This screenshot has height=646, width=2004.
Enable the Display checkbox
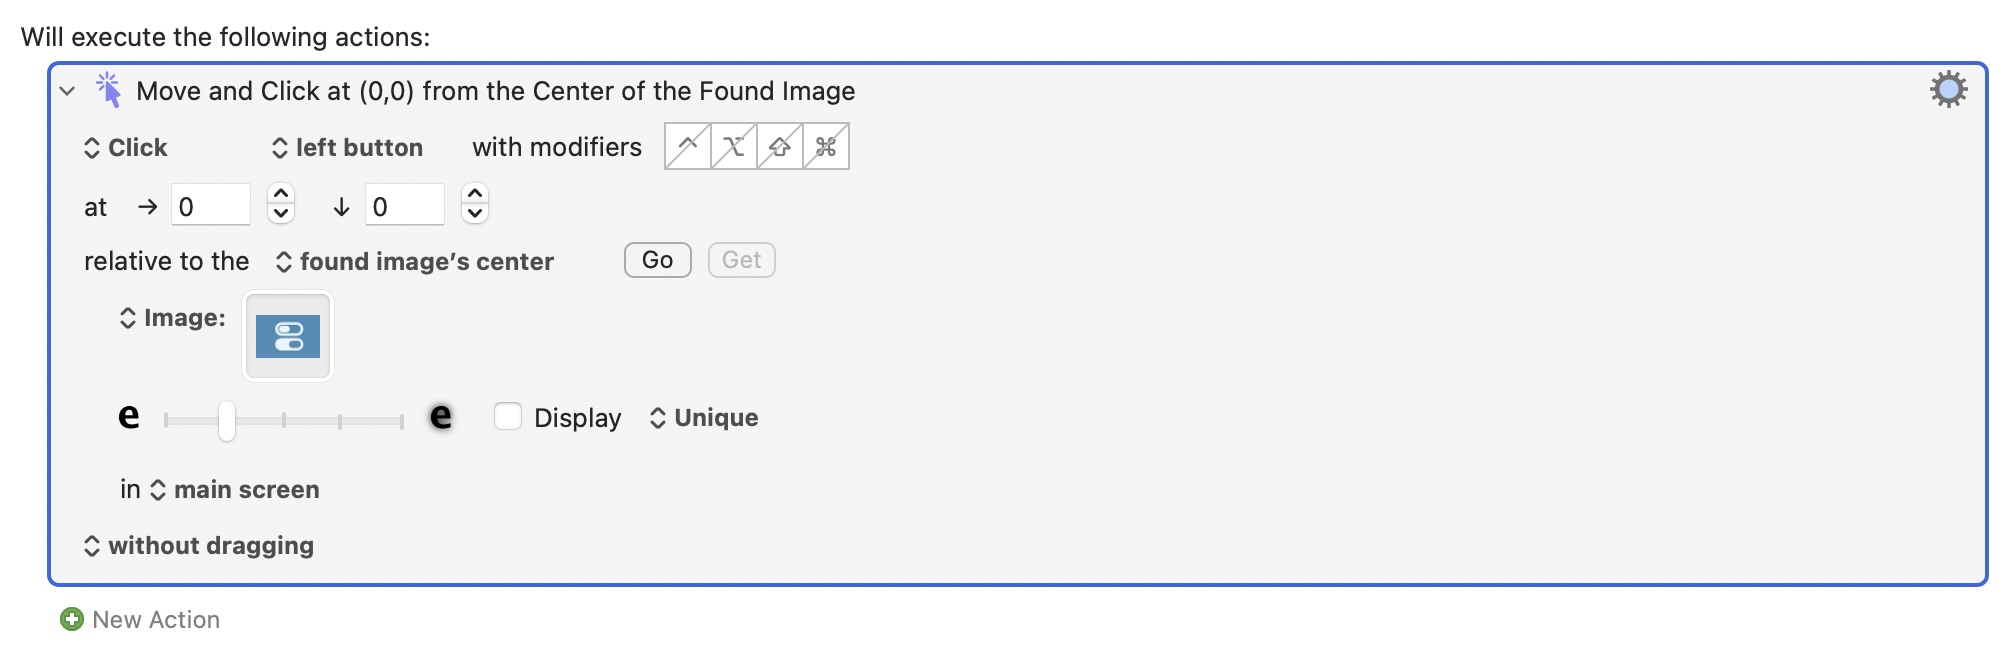coord(508,417)
